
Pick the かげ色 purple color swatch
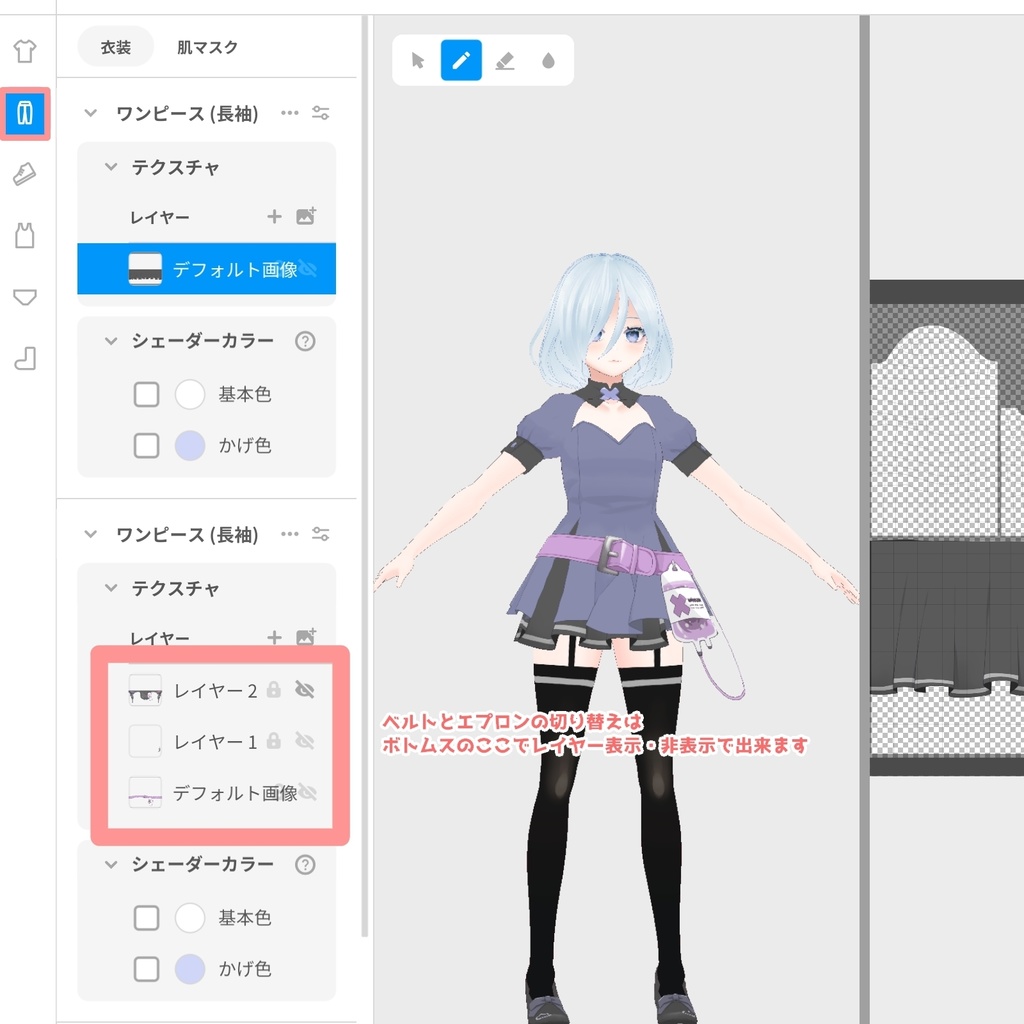click(190, 446)
